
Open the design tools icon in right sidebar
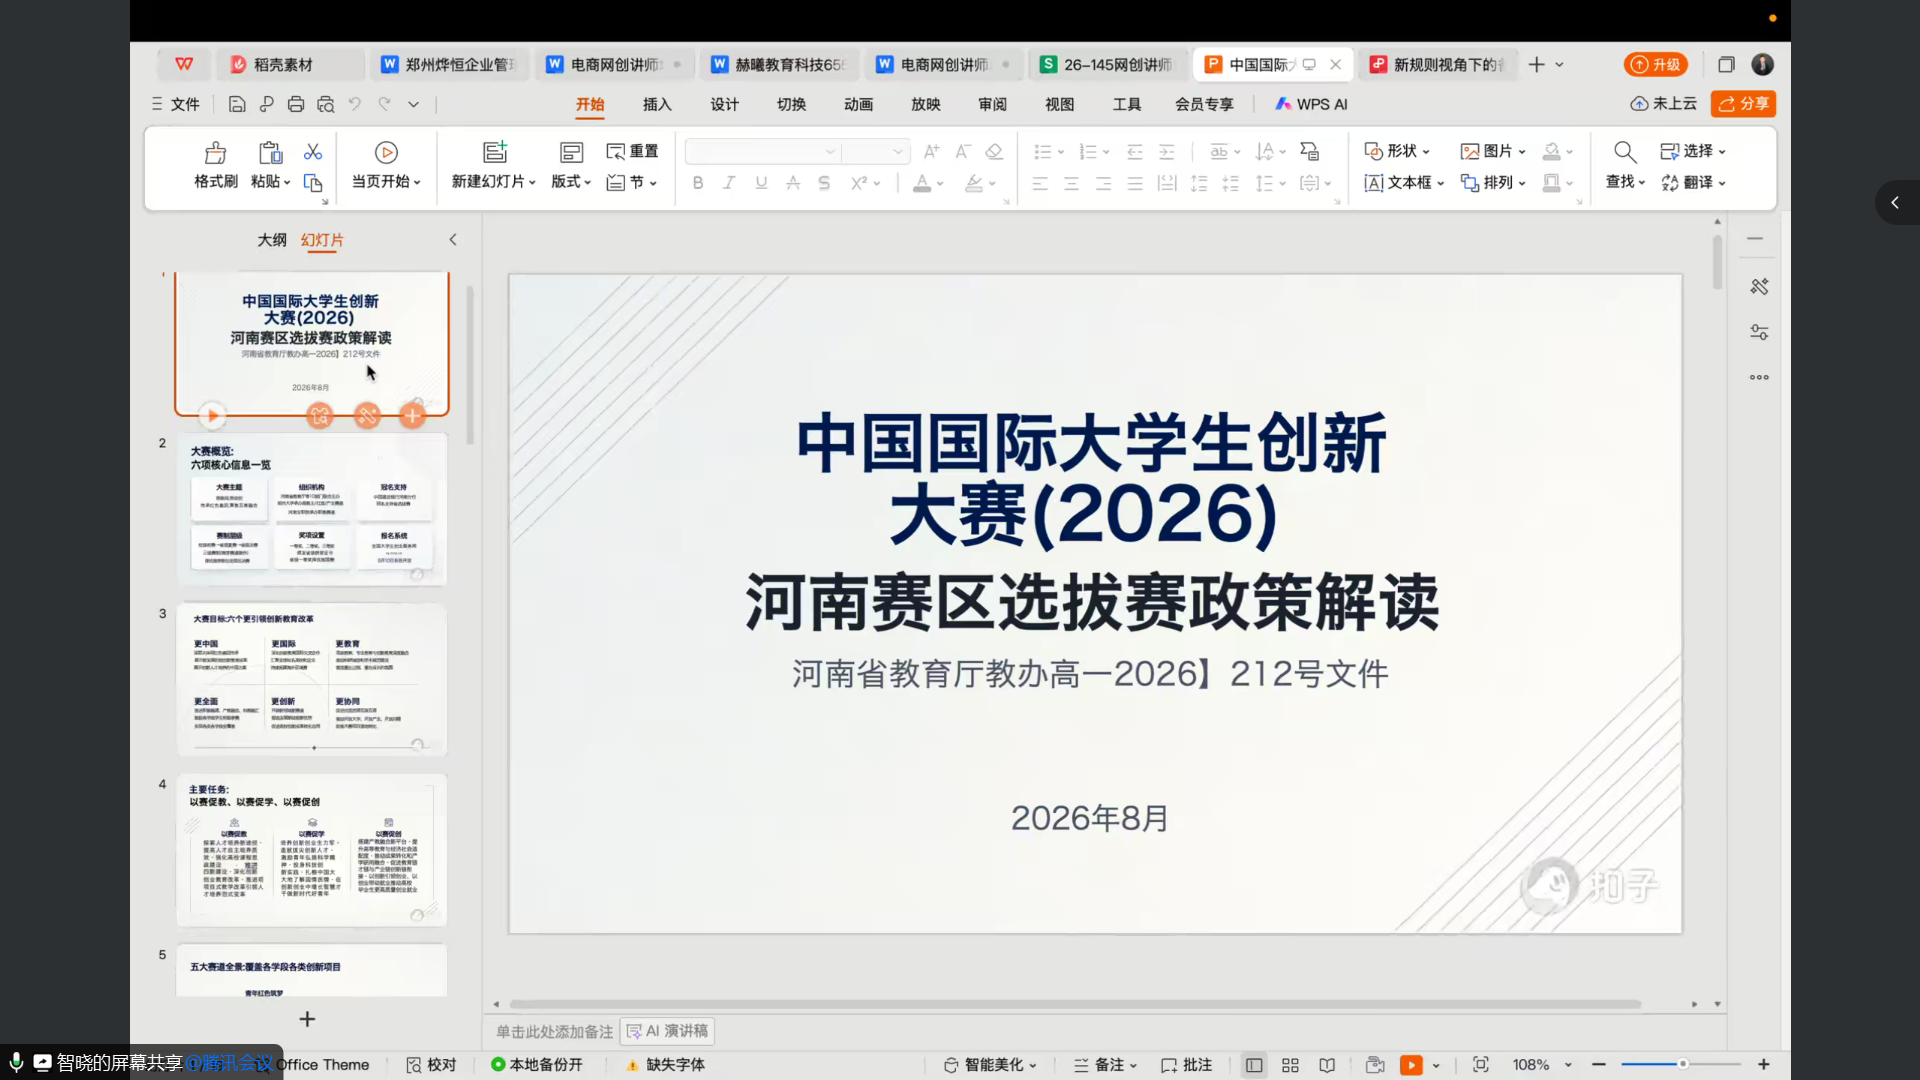[x=1760, y=287]
